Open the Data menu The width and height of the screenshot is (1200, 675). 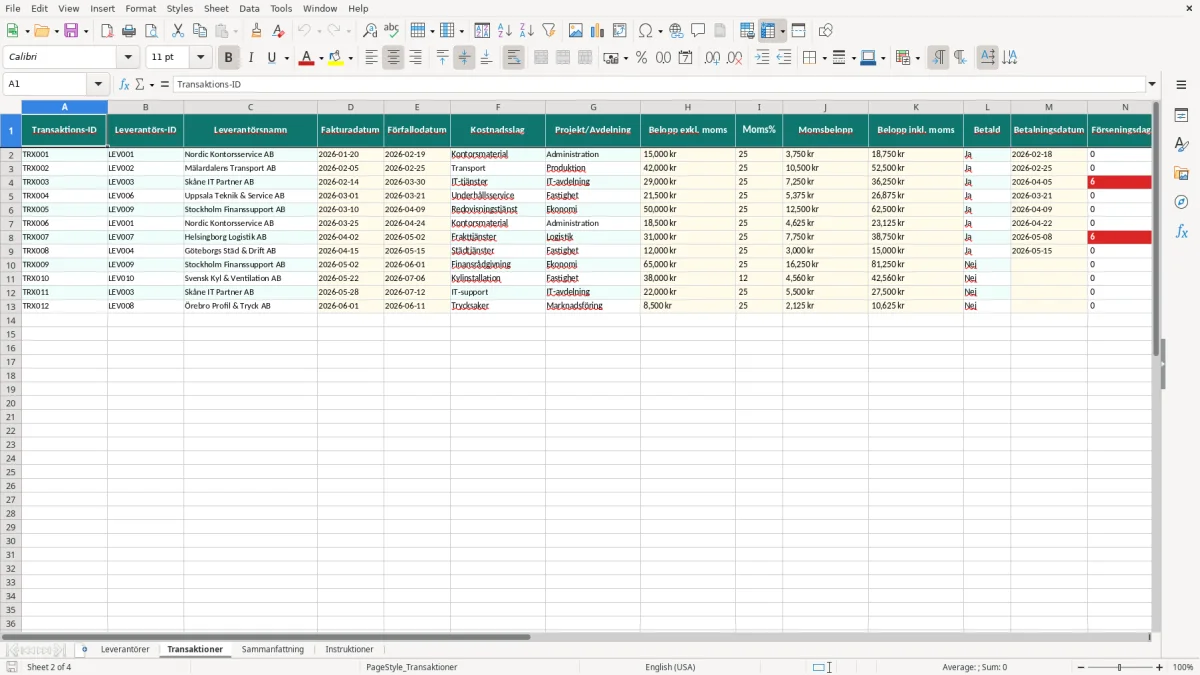point(249,8)
